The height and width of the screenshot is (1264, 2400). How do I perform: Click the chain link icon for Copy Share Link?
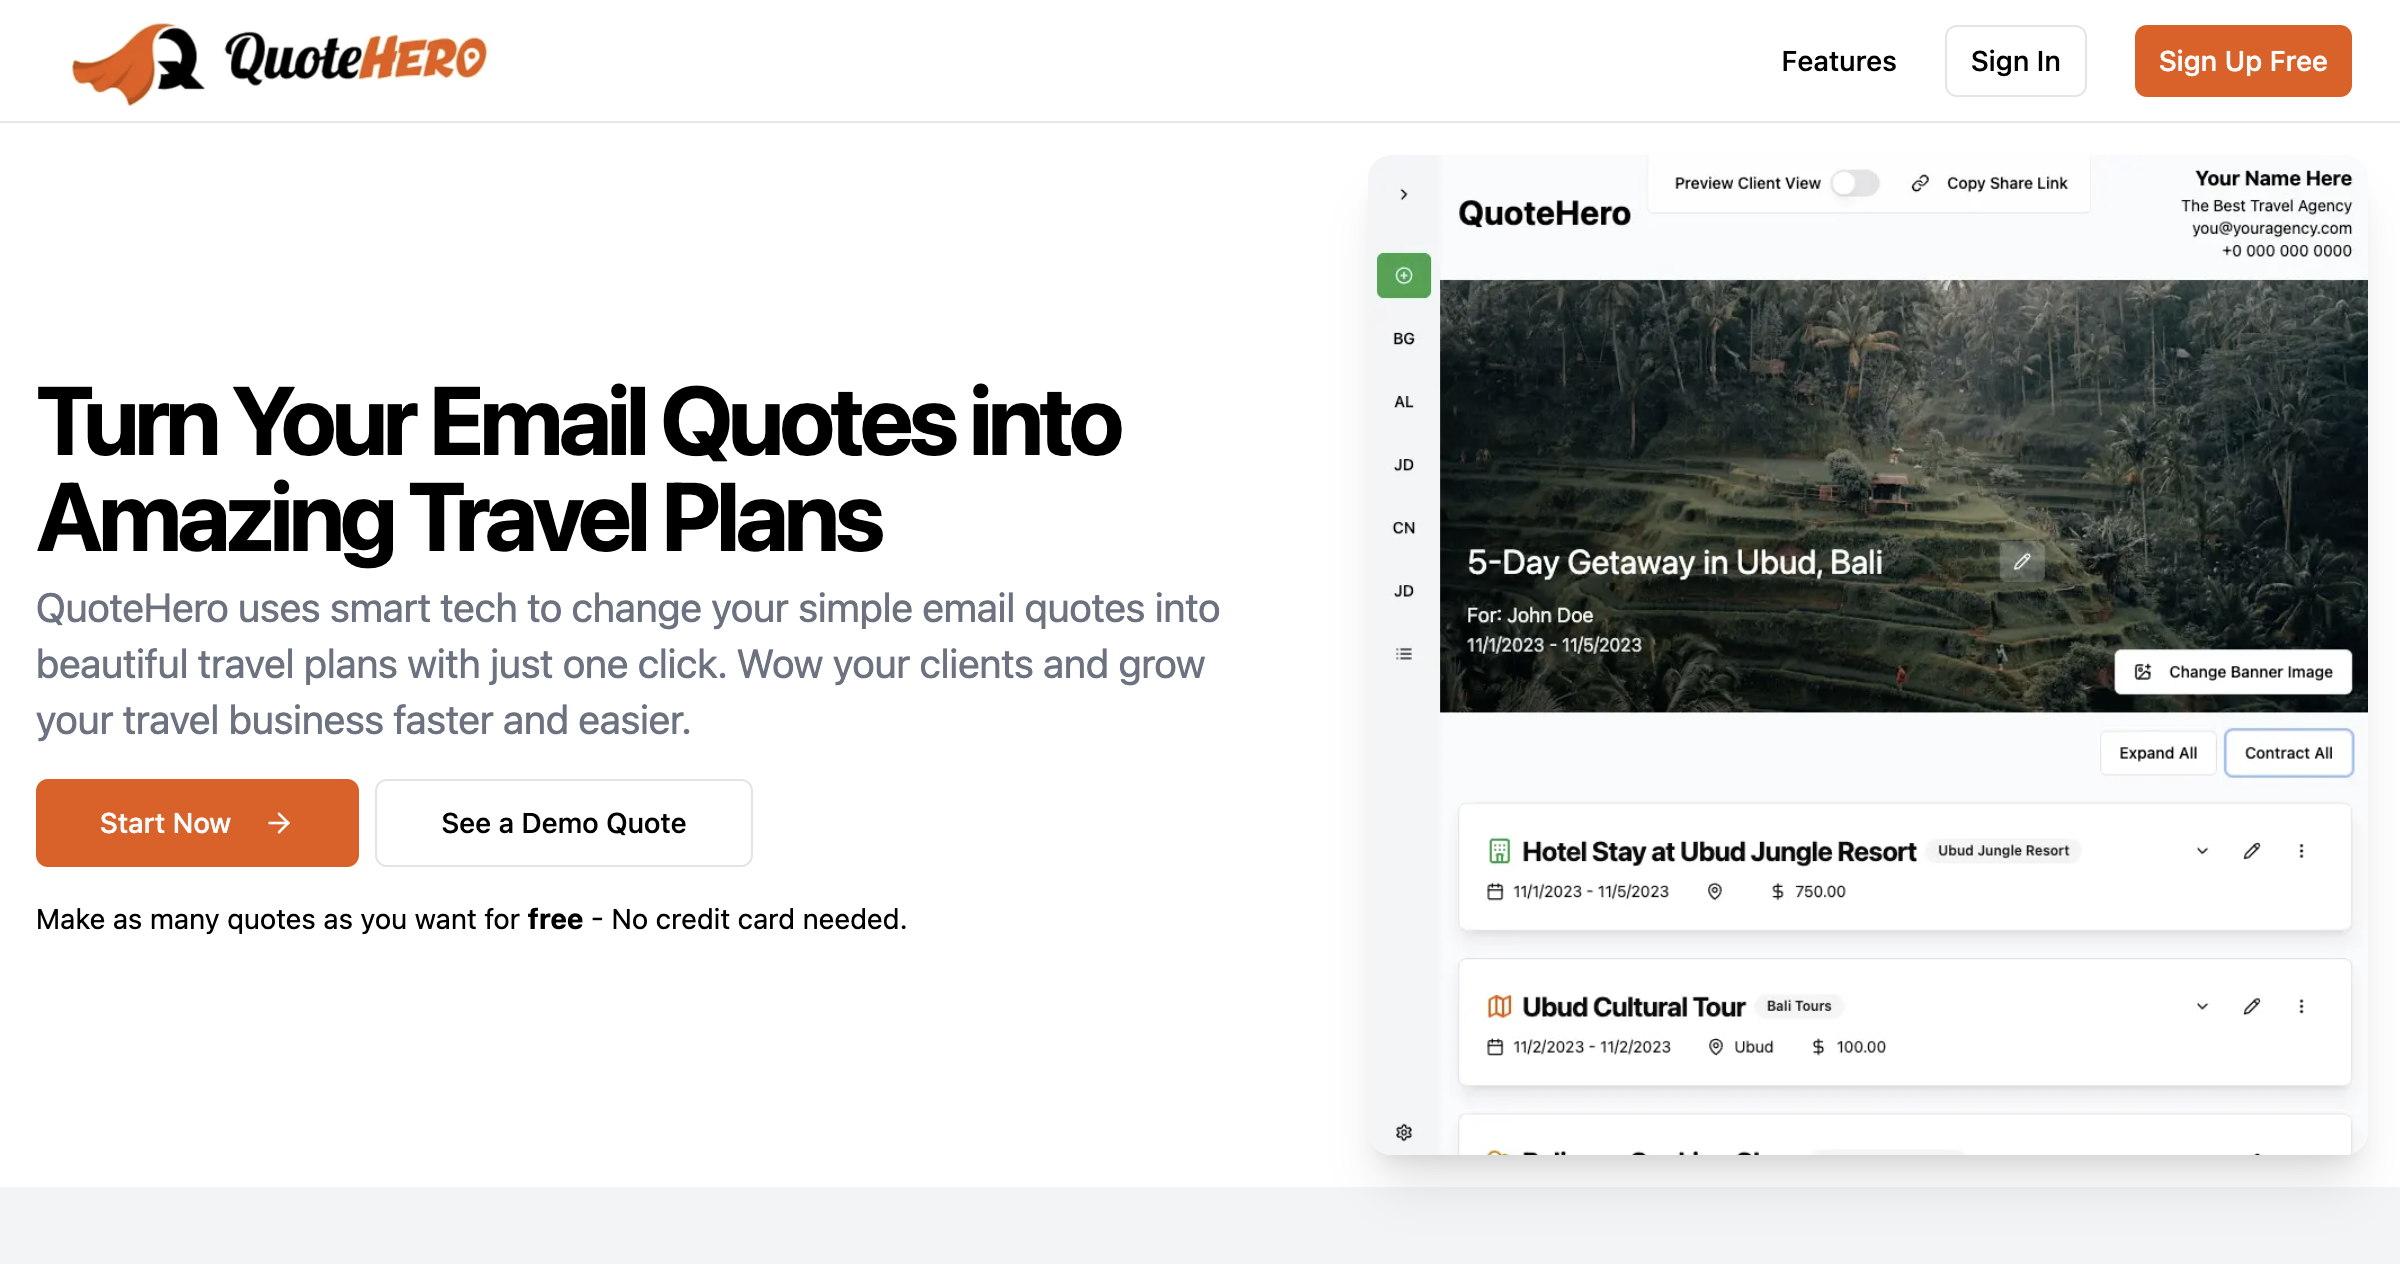click(1920, 183)
